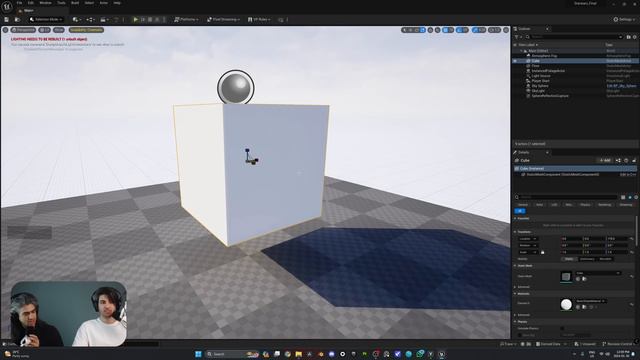This screenshot has width=640, height=360.
Task: Click the Outliner settings gear icon
Action: click(635, 37)
